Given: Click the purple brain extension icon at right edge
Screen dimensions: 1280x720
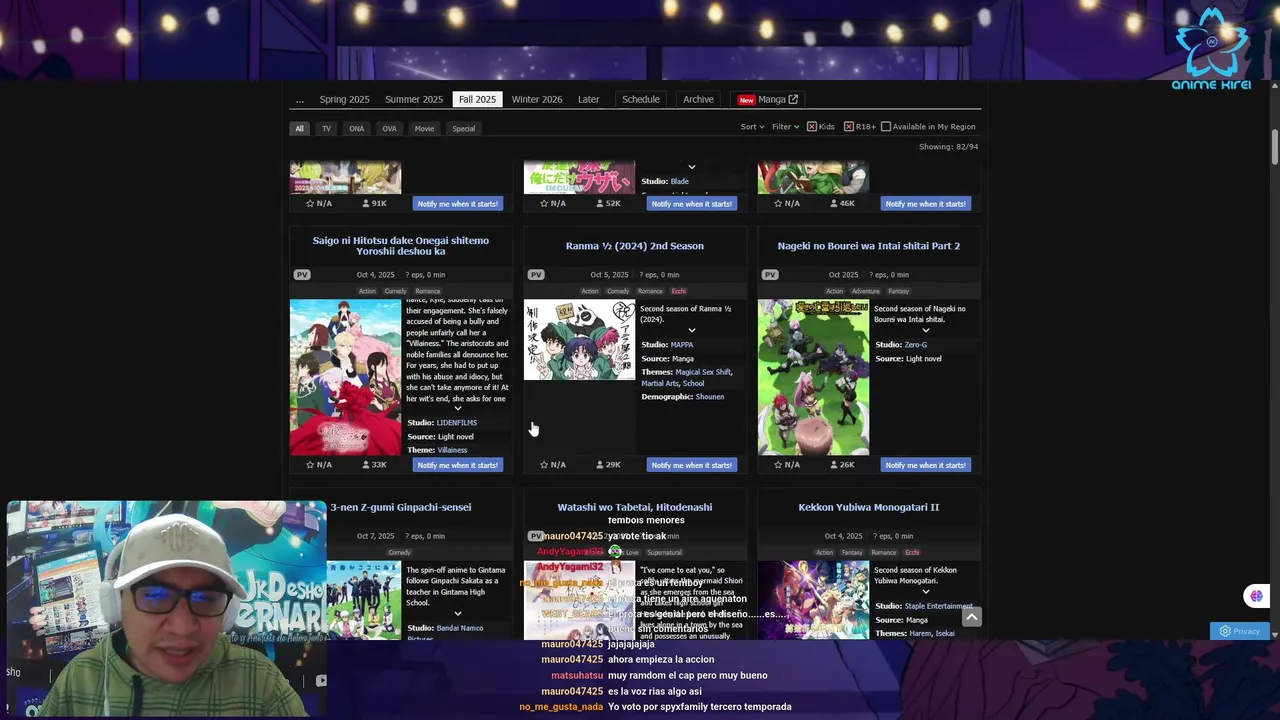Looking at the screenshot, I should pyautogui.click(x=1256, y=596).
